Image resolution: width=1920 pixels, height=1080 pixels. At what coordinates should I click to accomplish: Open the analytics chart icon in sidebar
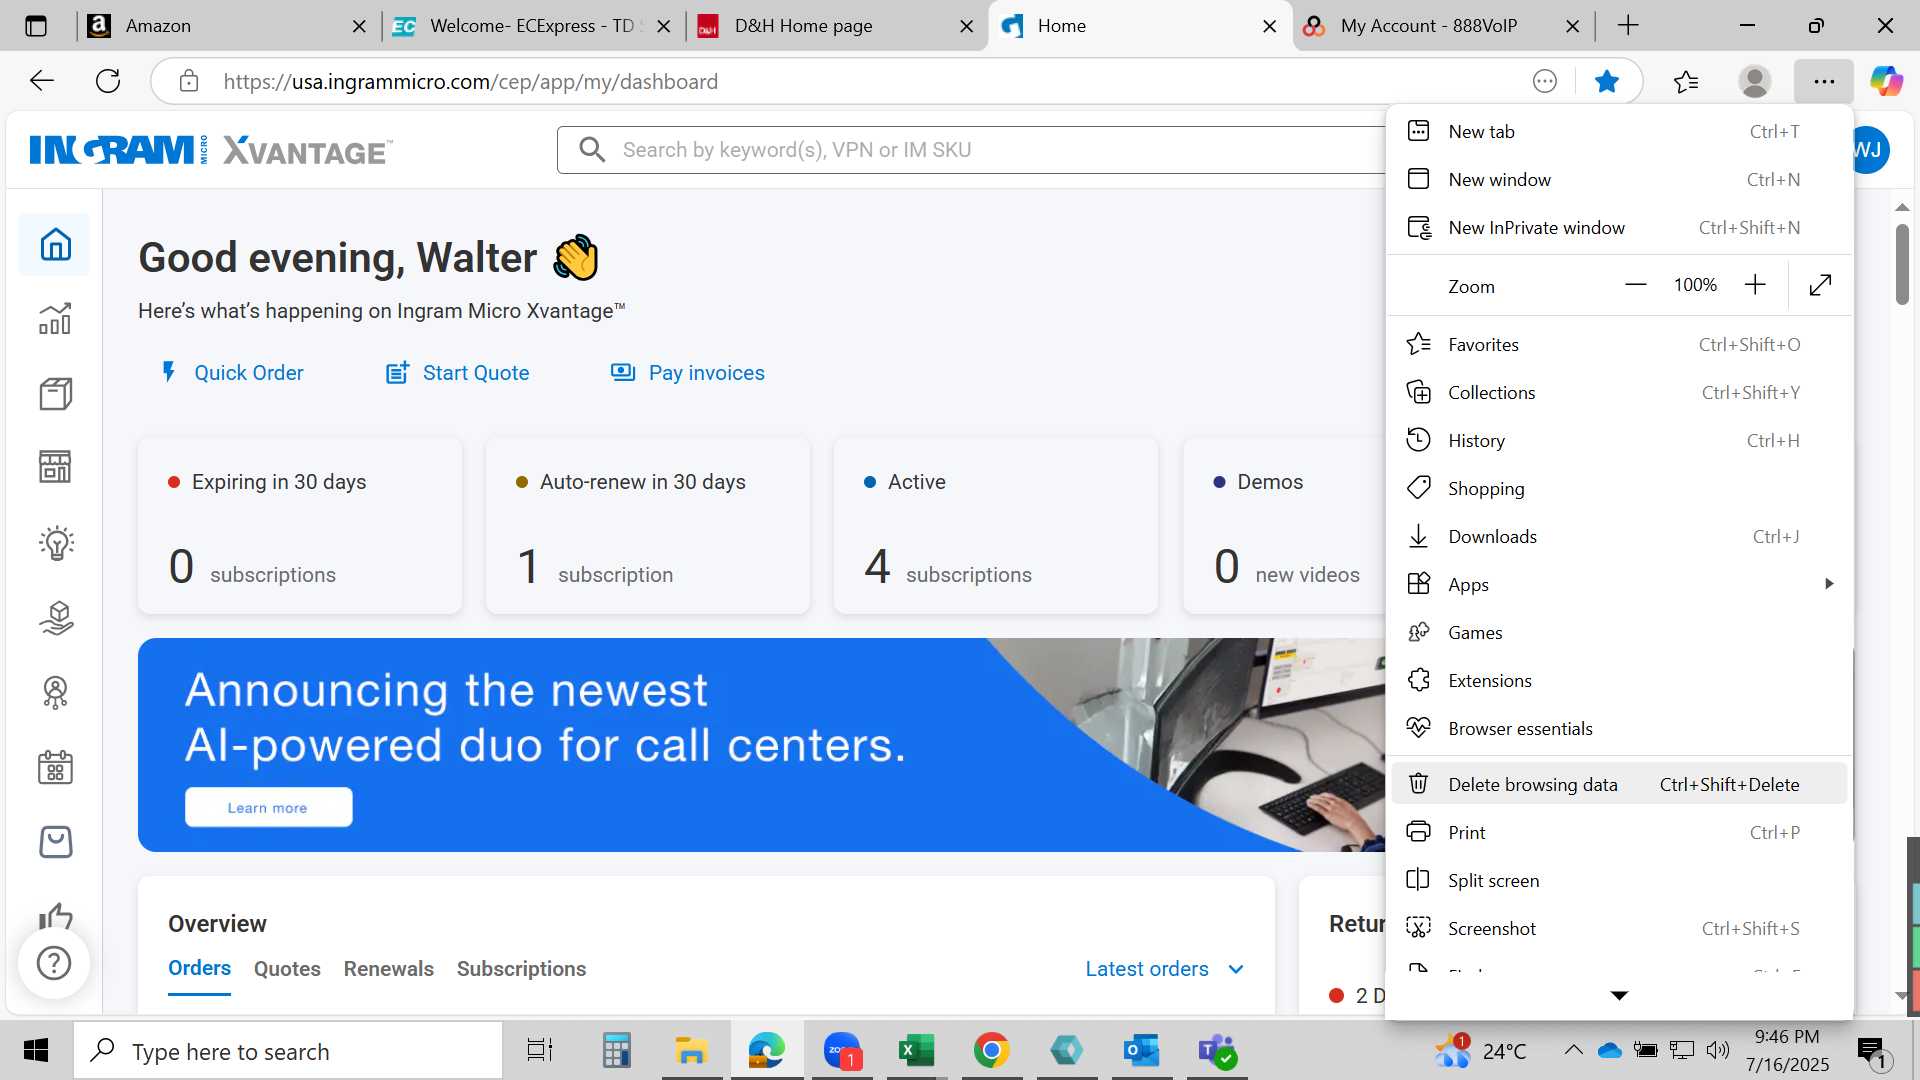tap(55, 318)
